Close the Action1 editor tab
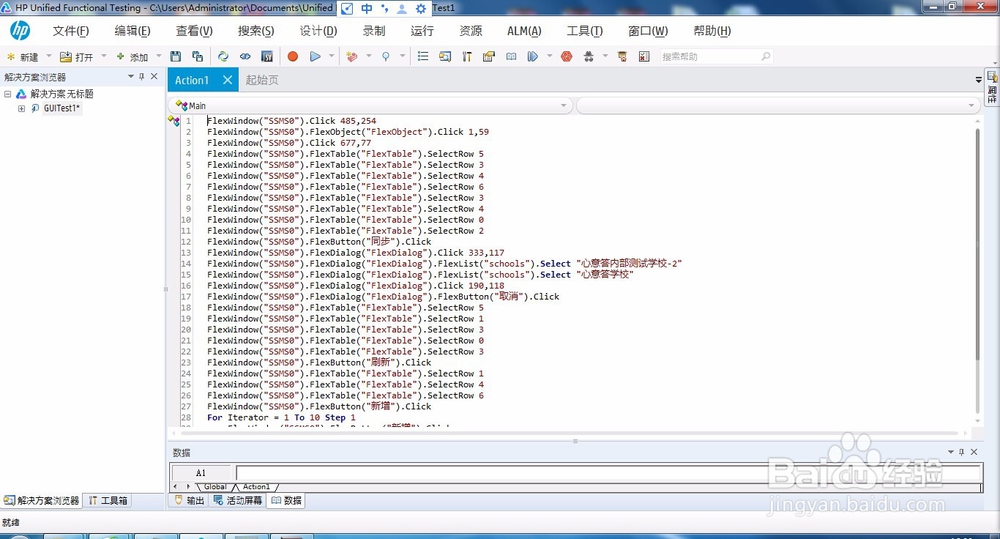Image resolution: width=1000 pixels, height=539 pixels. coord(228,80)
